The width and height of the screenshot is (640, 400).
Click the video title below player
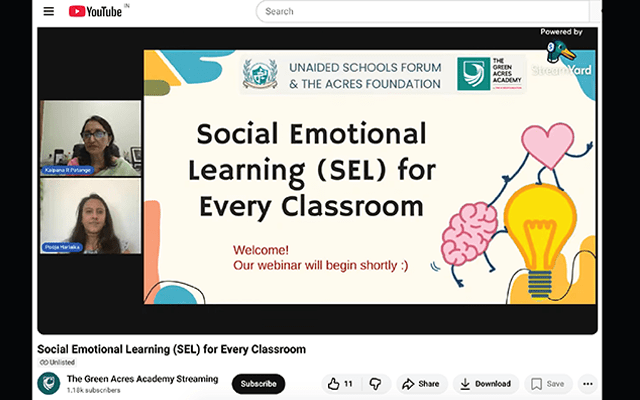171,349
